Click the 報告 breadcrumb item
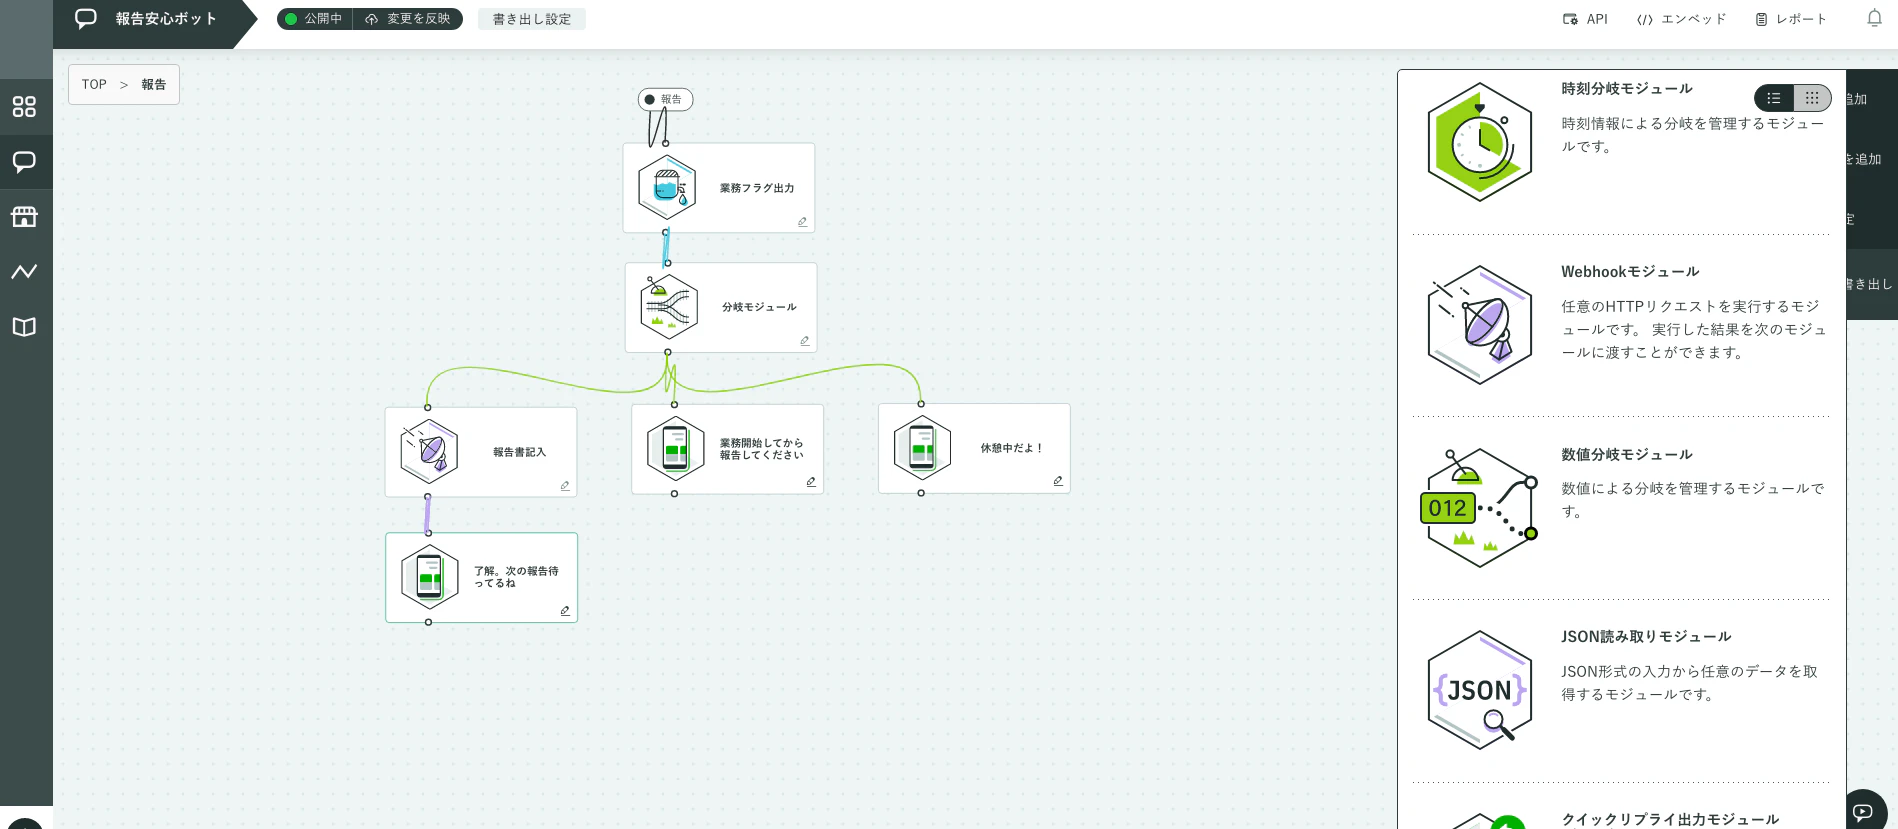The height and width of the screenshot is (829, 1898). click(154, 85)
